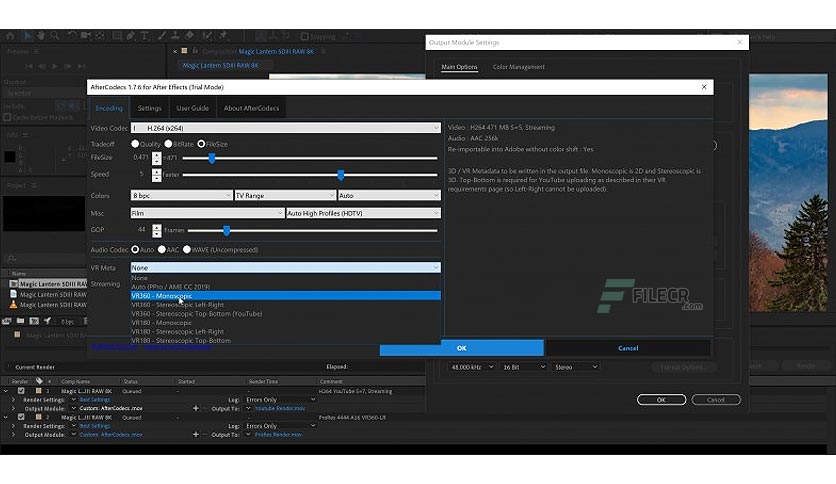Select the Hand tool
836x484 pixels.
tap(41, 36)
